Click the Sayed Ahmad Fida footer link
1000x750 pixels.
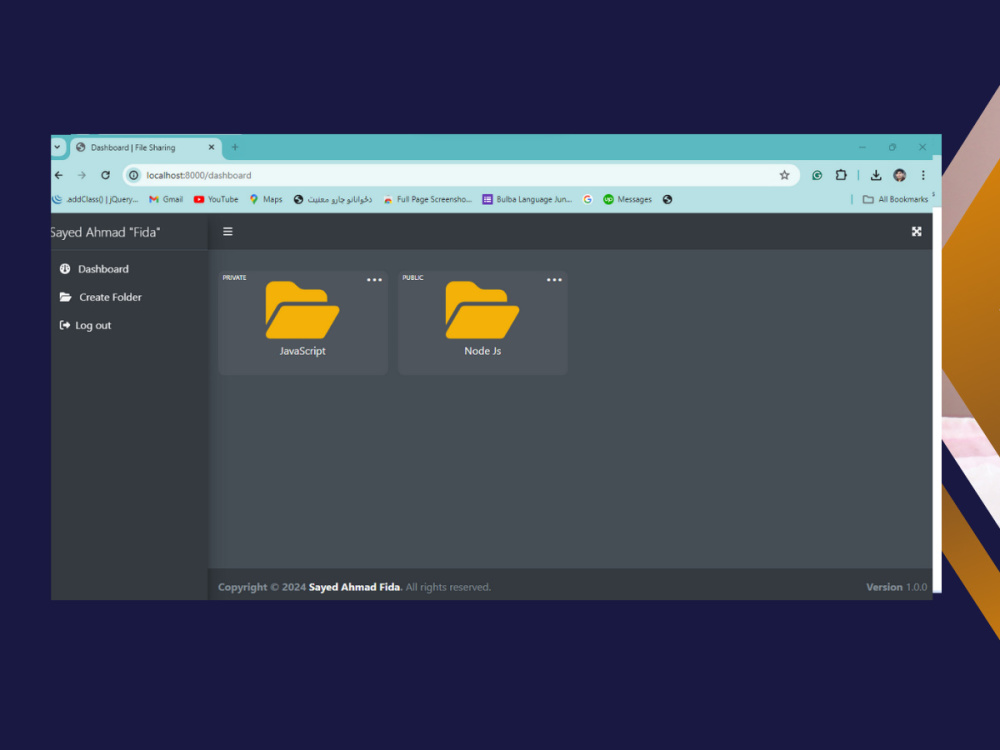tap(355, 587)
